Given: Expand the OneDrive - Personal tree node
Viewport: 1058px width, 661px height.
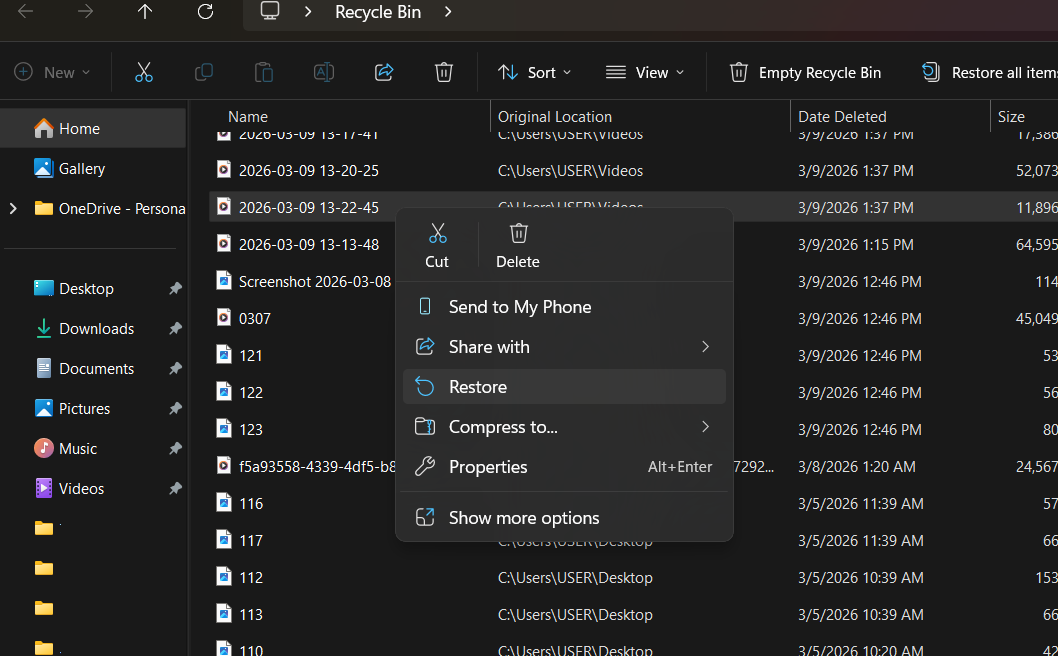Looking at the screenshot, I should pos(14,209).
